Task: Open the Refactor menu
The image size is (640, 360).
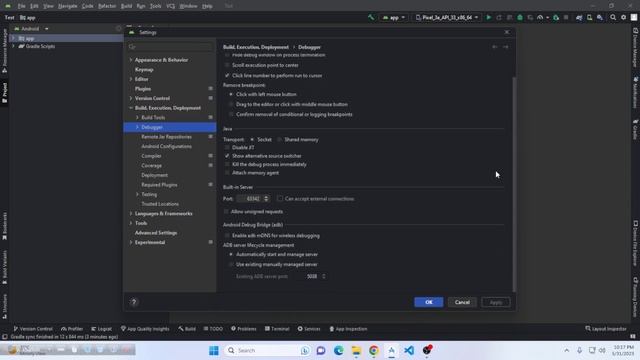Action: [107, 6]
